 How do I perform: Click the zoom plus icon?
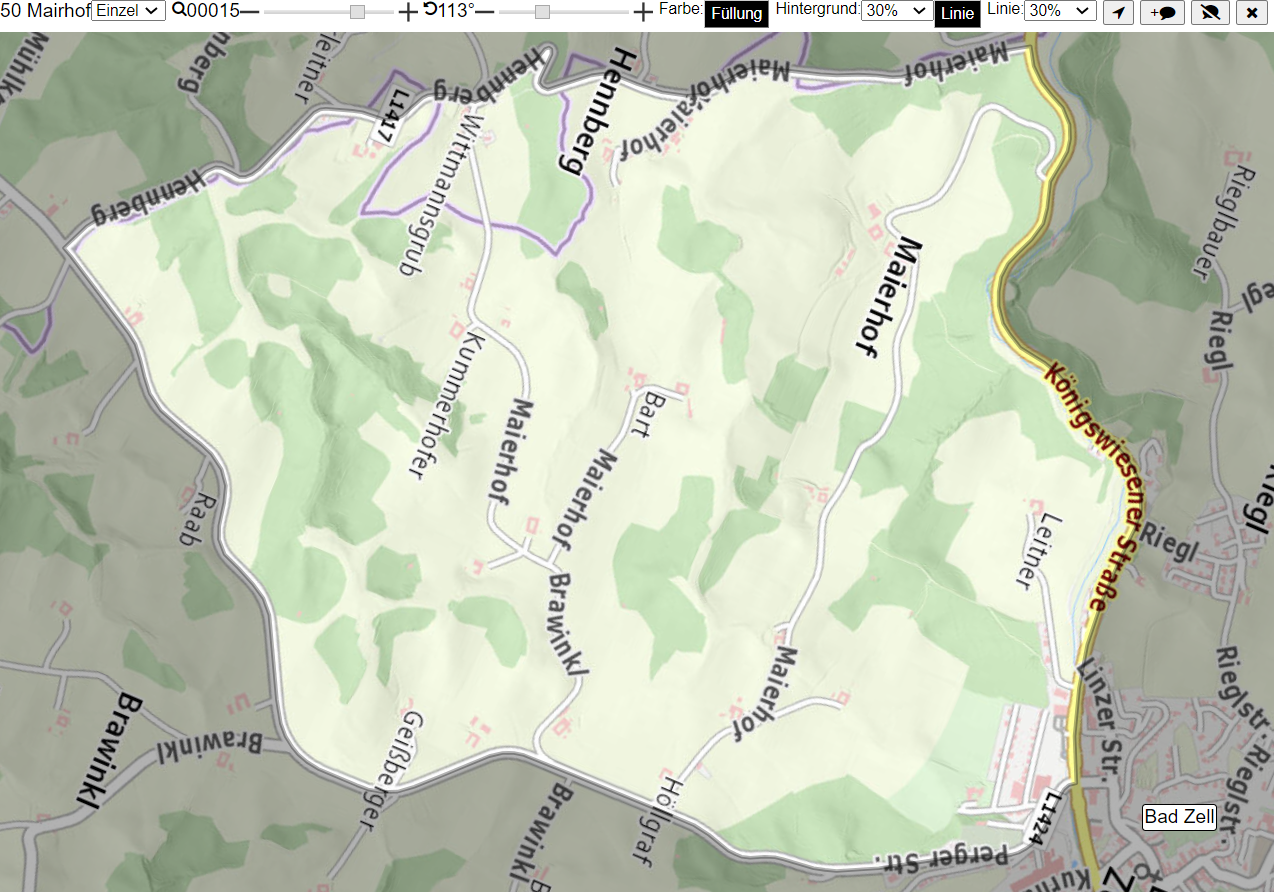(x=407, y=12)
